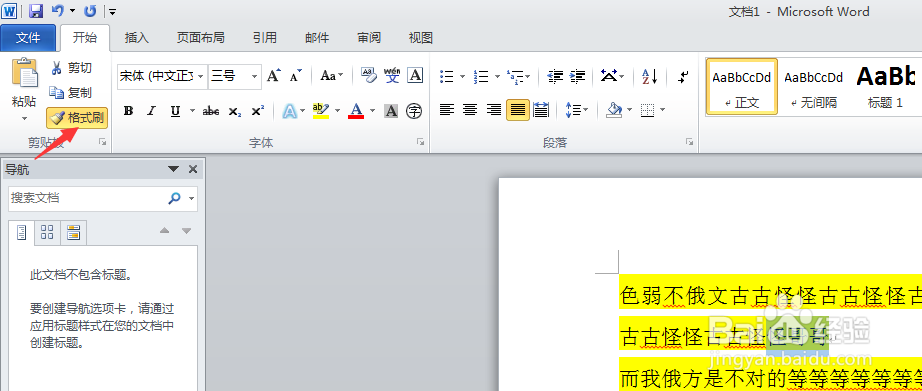The height and width of the screenshot is (391, 922).
Task: Click the shrink font icon
Action: [x=296, y=76]
